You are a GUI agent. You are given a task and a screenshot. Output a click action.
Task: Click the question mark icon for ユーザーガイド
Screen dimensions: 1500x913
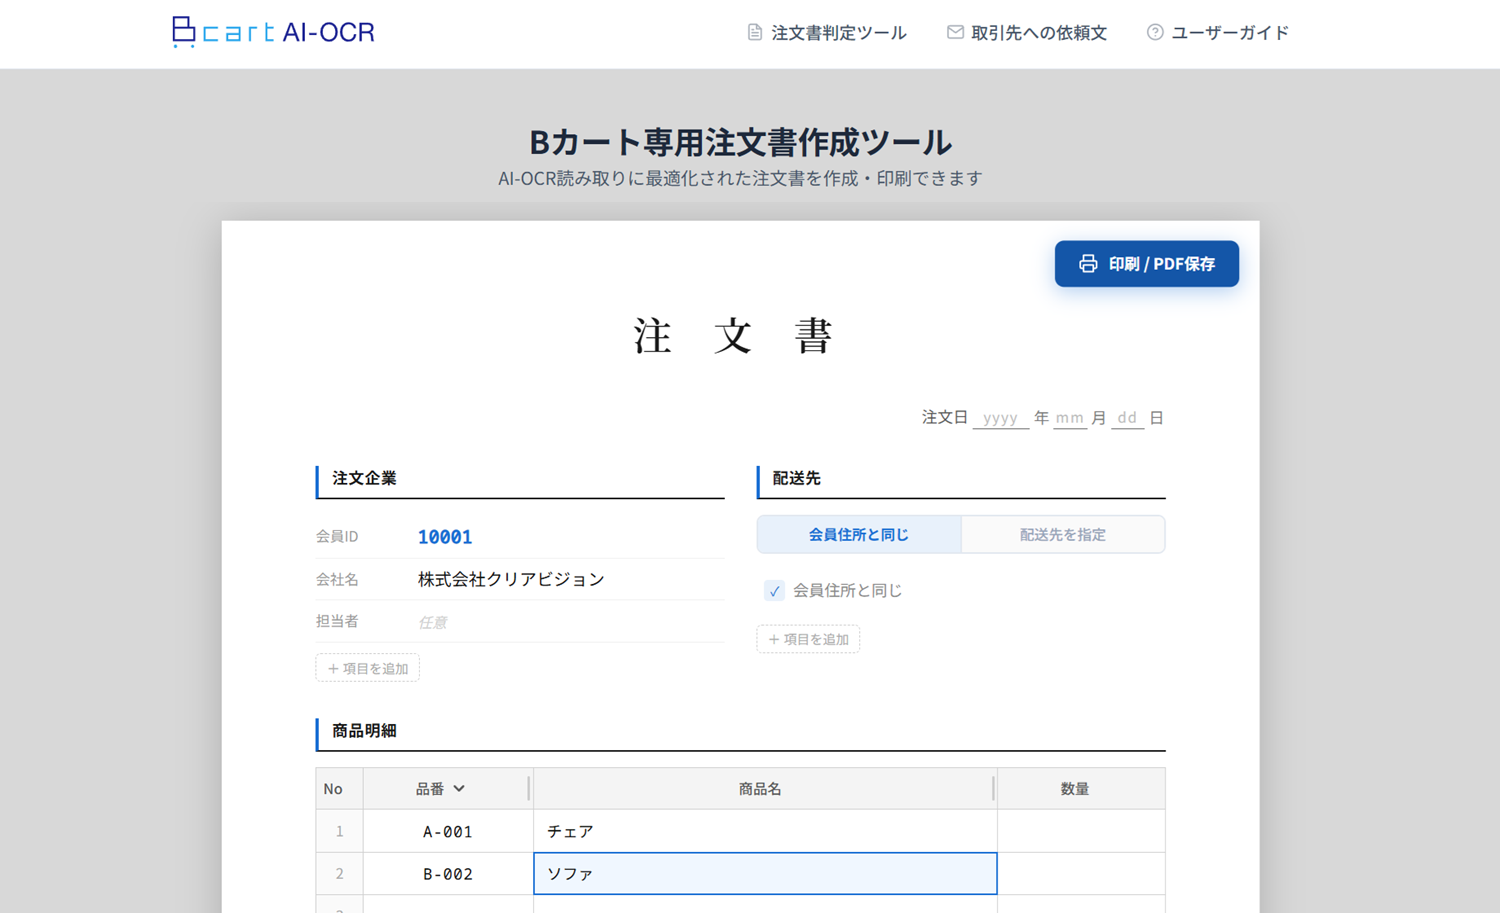click(x=1155, y=32)
